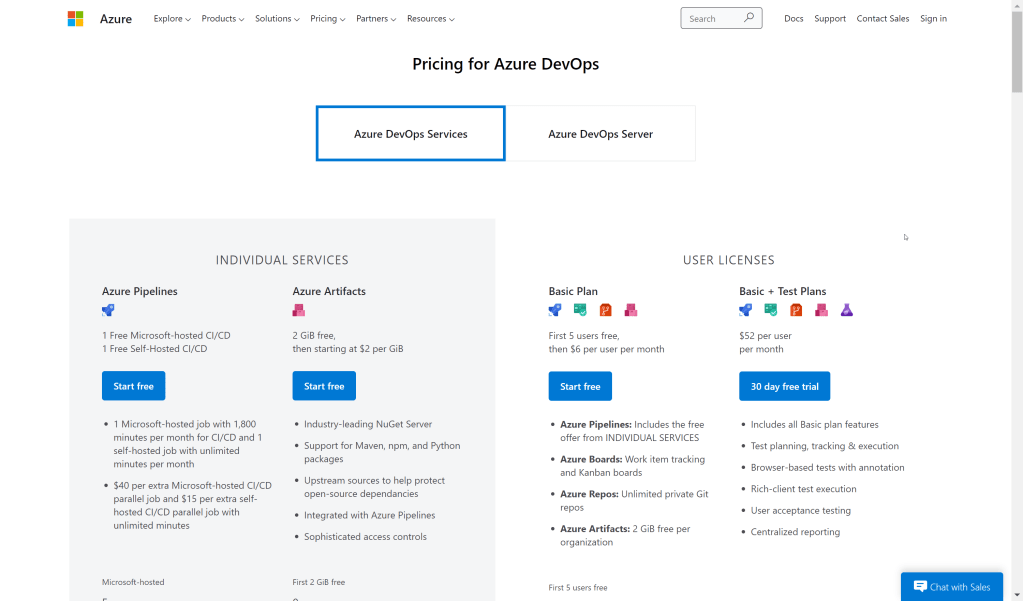
Task: Select the Azure DevOps Services tab
Action: [410, 134]
